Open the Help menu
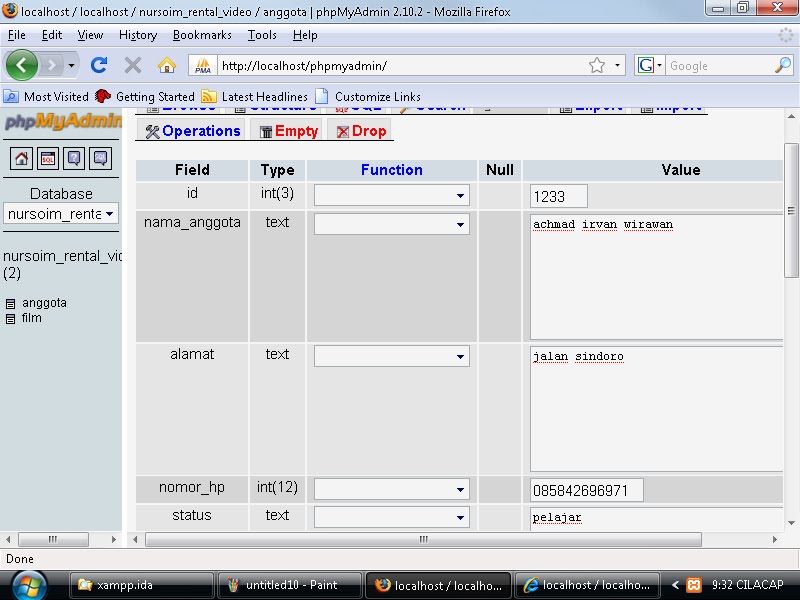The height and width of the screenshot is (600, 800). 305,35
